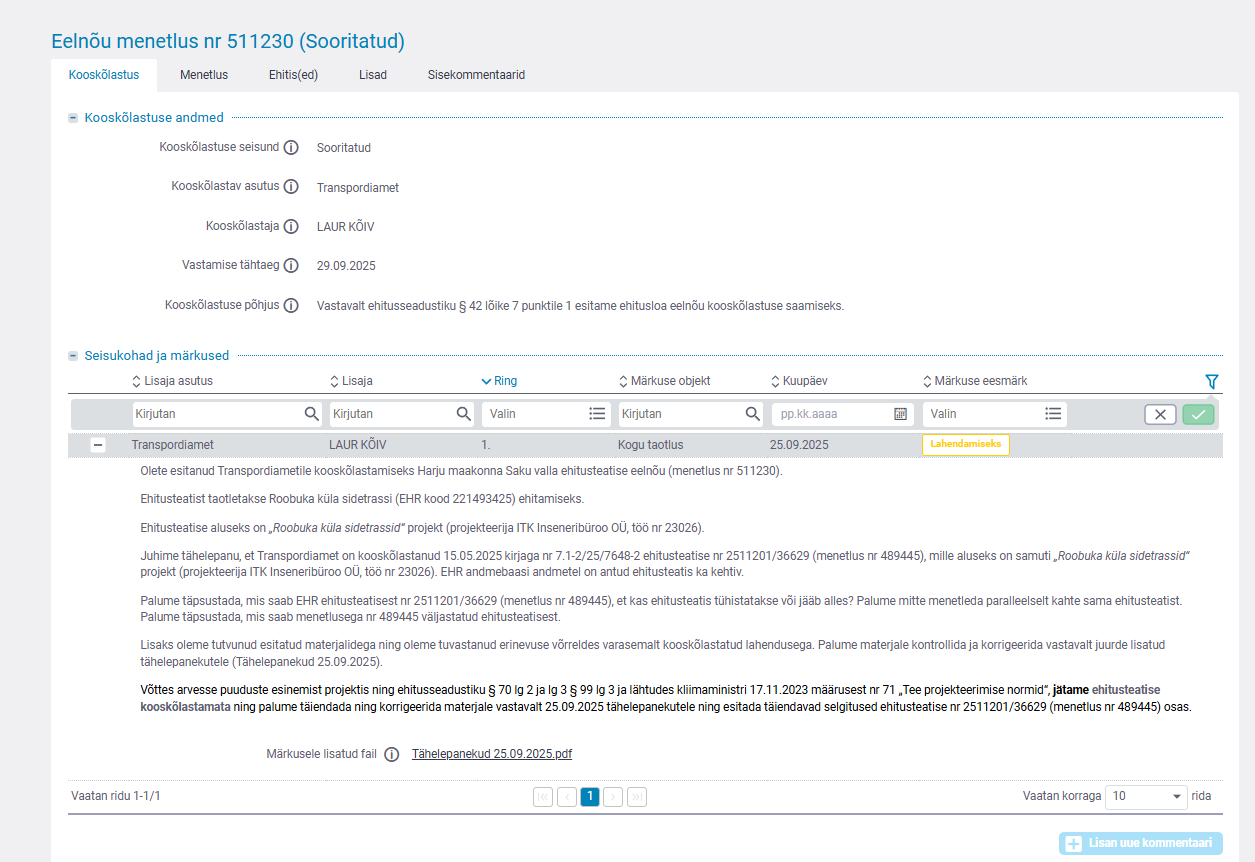This screenshot has width=1255, height=862.
Task: Click search icon in Lisaja asutus filter
Action: click(x=312, y=414)
